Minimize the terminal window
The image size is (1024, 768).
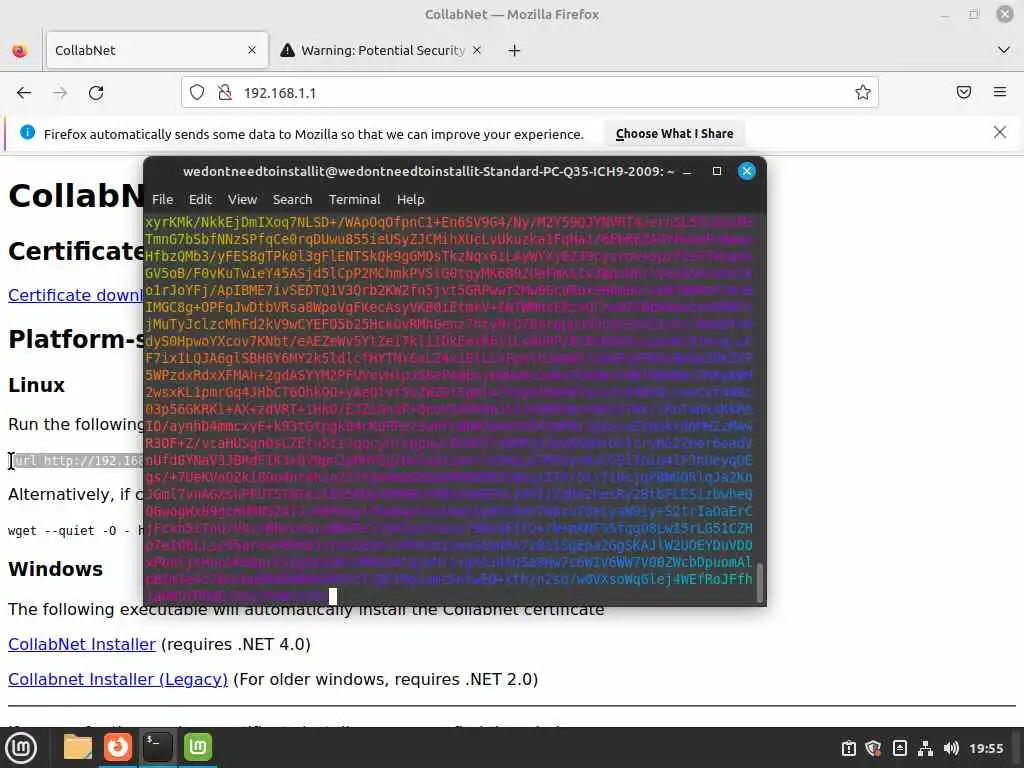[x=687, y=172]
